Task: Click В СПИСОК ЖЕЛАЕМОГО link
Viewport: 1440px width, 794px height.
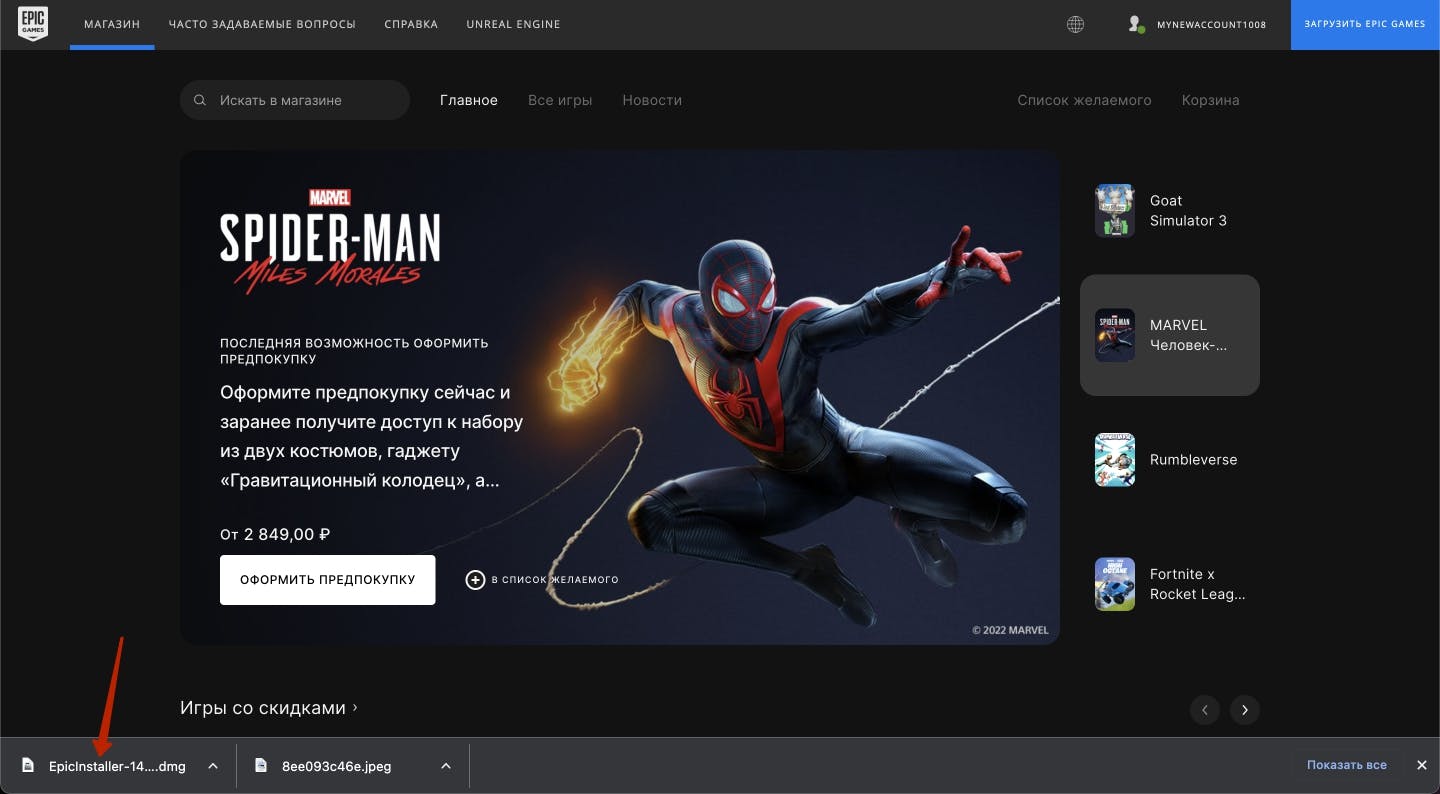Action: pyautogui.click(x=555, y=580)
